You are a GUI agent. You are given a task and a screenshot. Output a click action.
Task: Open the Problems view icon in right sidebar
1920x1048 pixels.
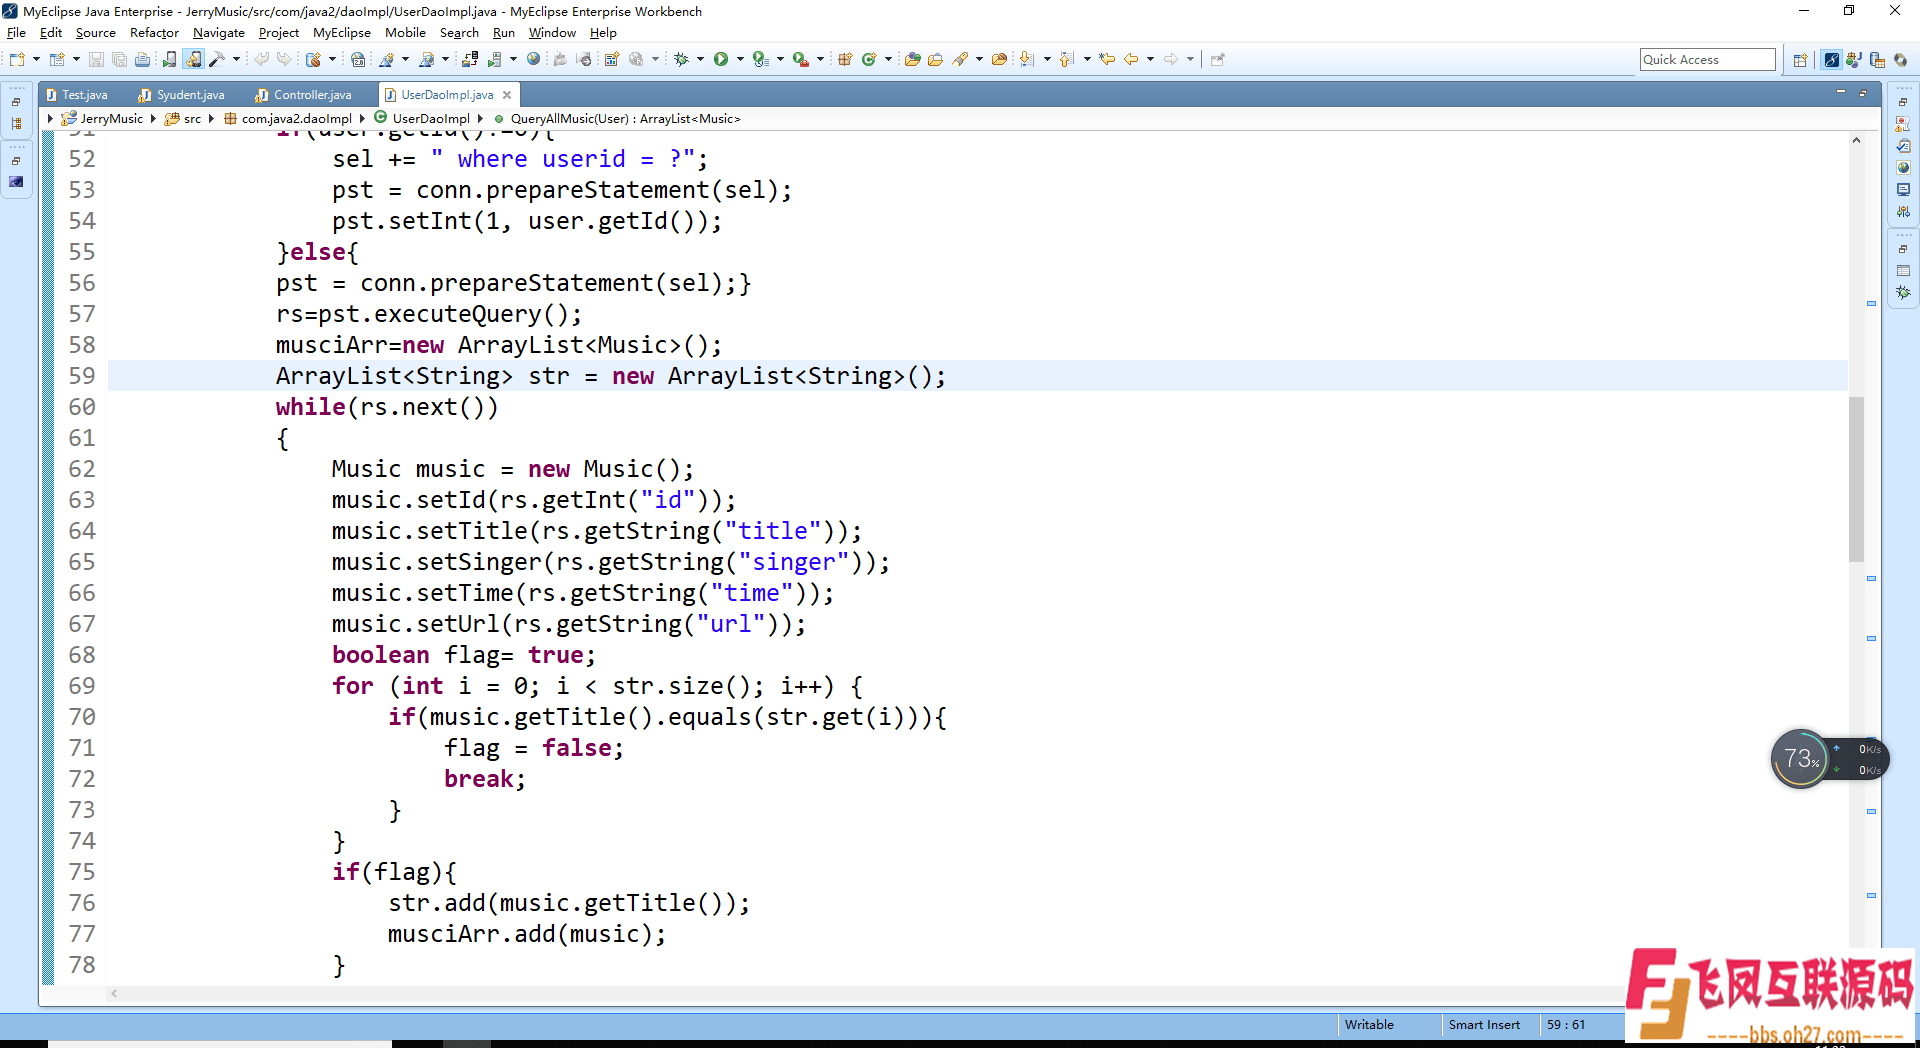point(1903,124)
